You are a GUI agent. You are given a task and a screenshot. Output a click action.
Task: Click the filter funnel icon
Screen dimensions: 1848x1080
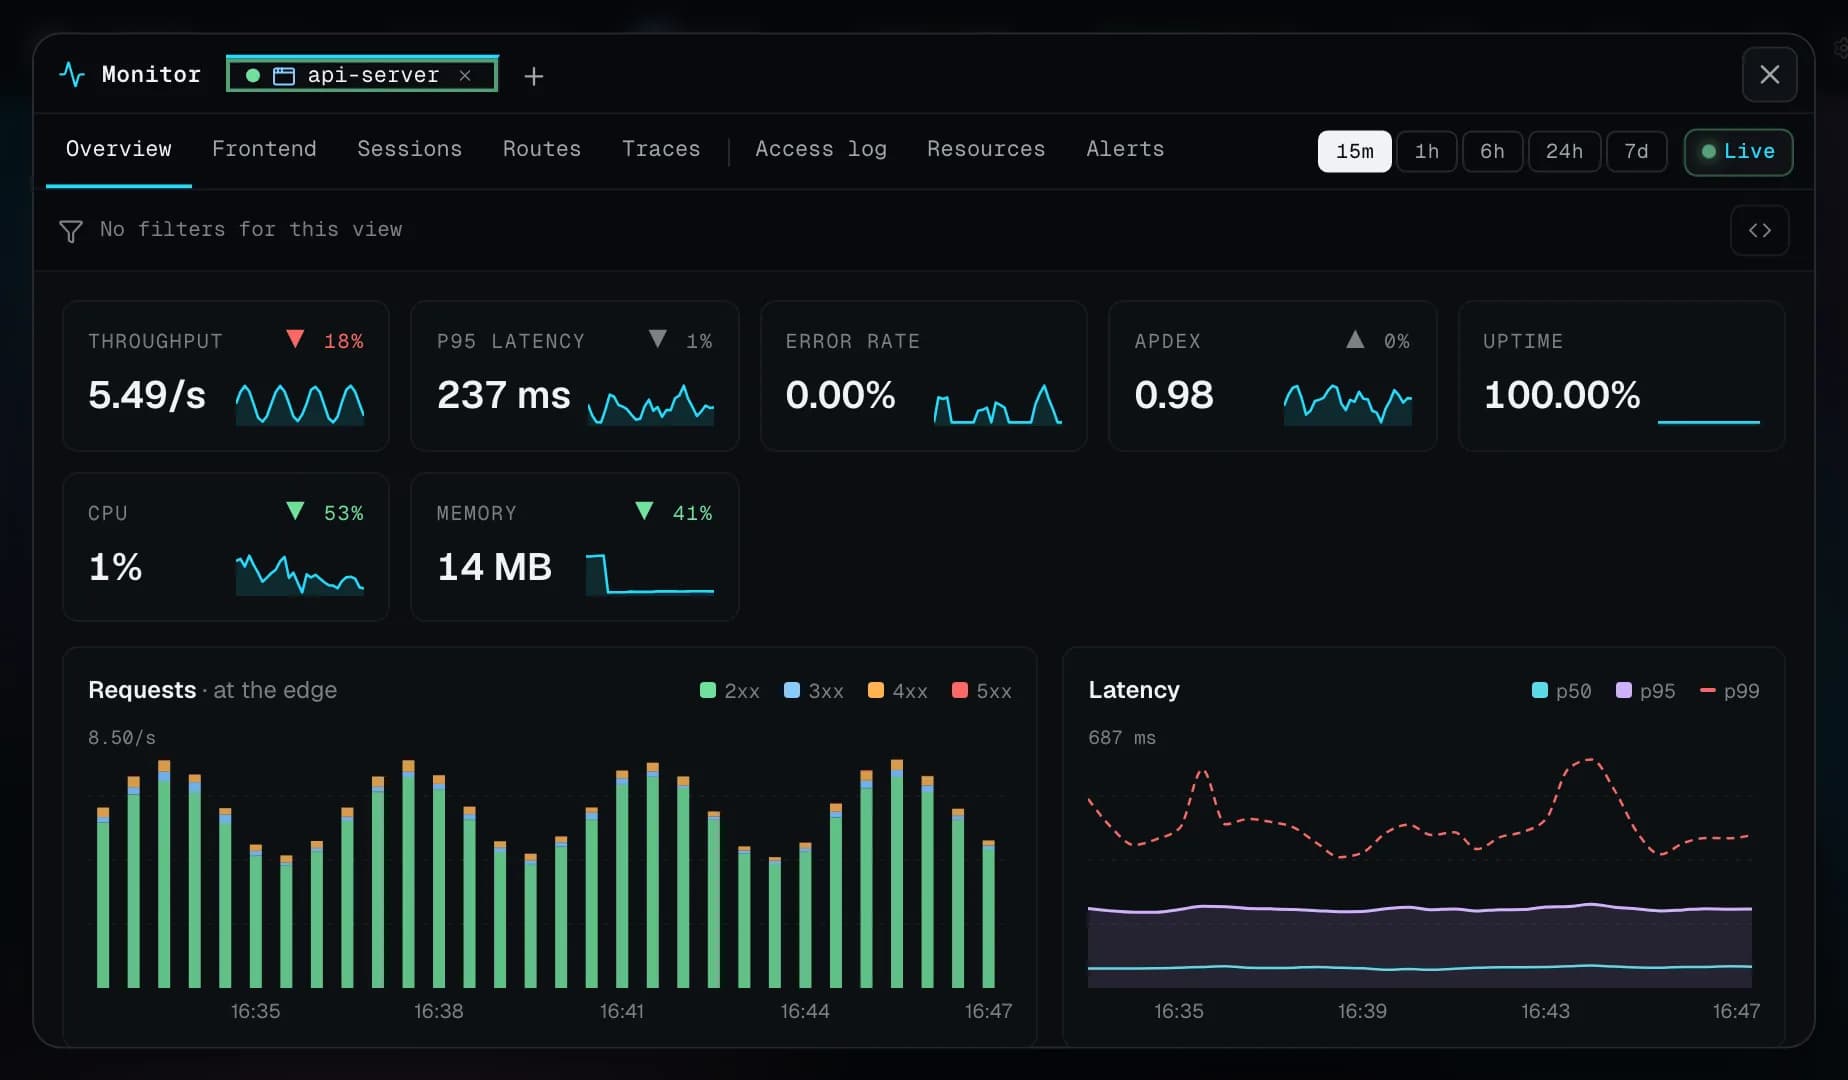pyautogui.click(x=71, y=231)
